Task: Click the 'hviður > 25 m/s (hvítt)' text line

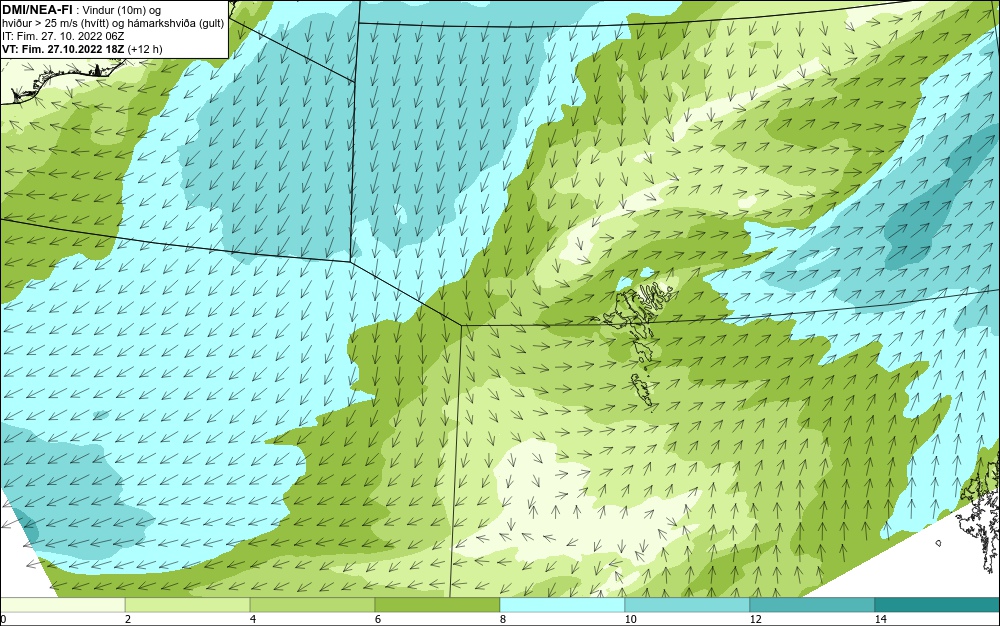Action: [x=113, y=24]
